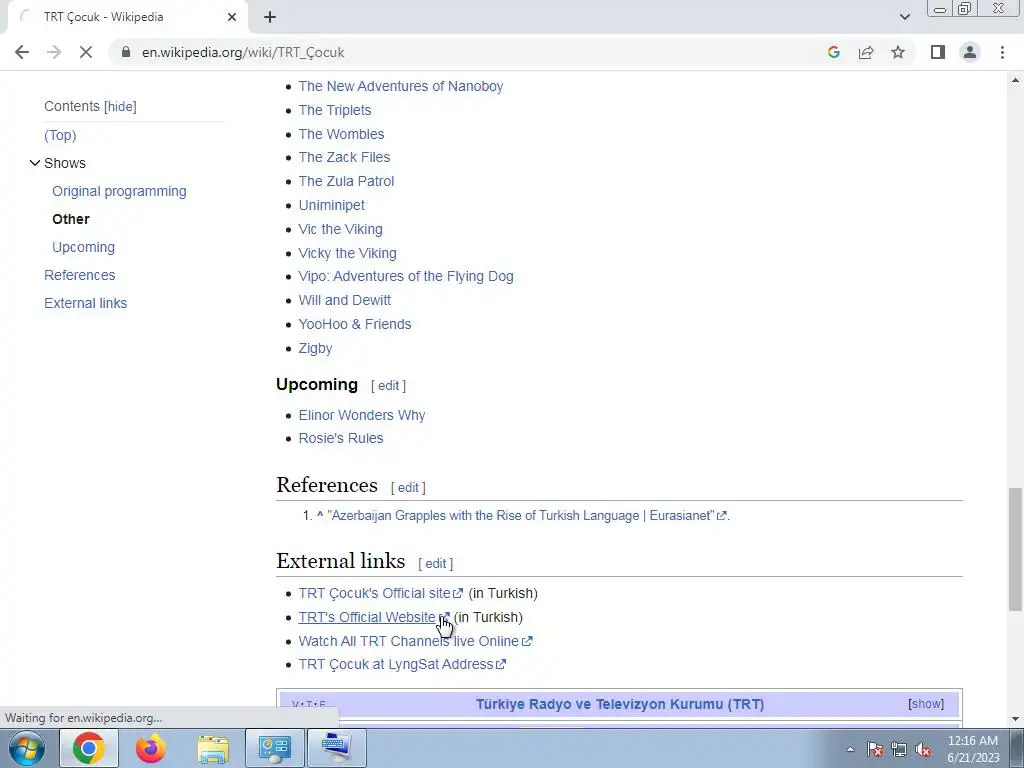Go to References in contents sidebar
The width and height of the screenshot is (1024, 768).
click(x=80, y=276)
